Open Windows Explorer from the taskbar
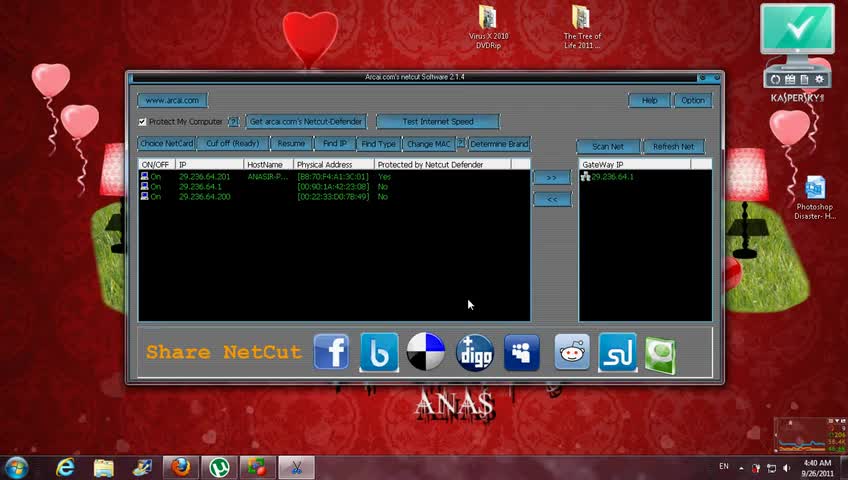This screenshot has width=848, height=480. 104,468
